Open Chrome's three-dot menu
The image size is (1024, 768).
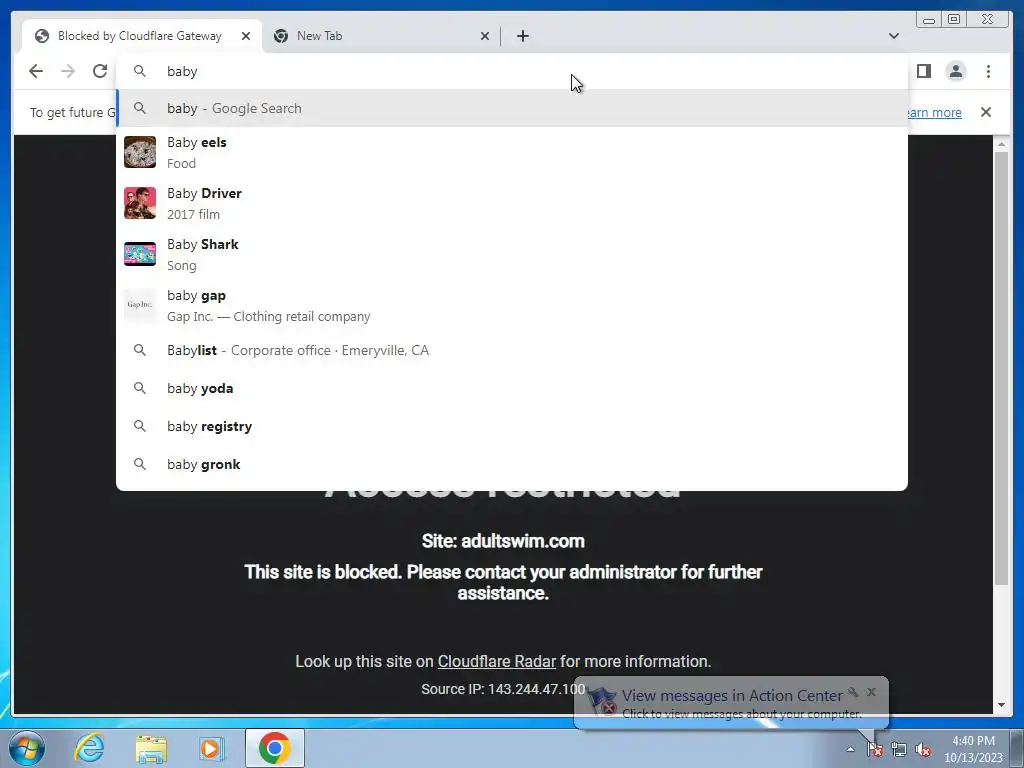tap(988, 71)
